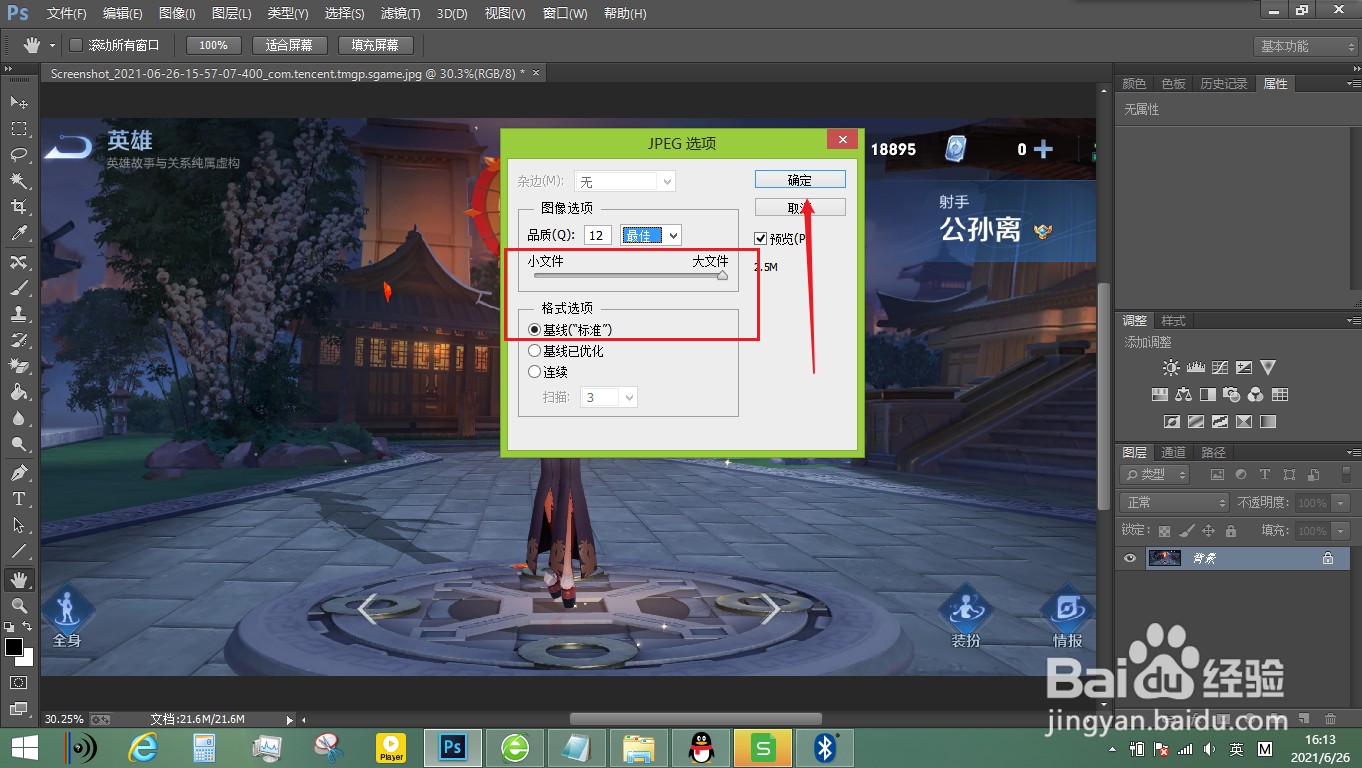1362x768 pixels.
Task: Add a Photo Filter adjustment
Action: pyautogui.click(x=1232, y=394)
